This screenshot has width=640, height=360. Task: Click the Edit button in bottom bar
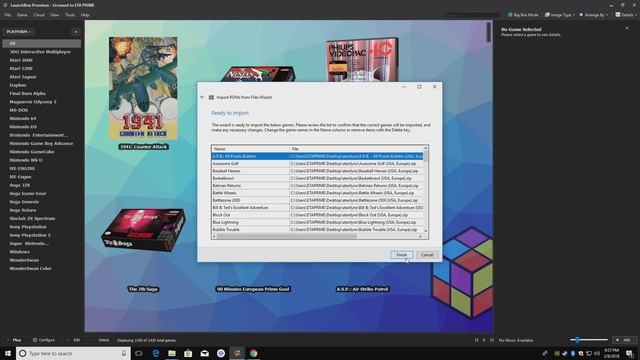point(73,340)
